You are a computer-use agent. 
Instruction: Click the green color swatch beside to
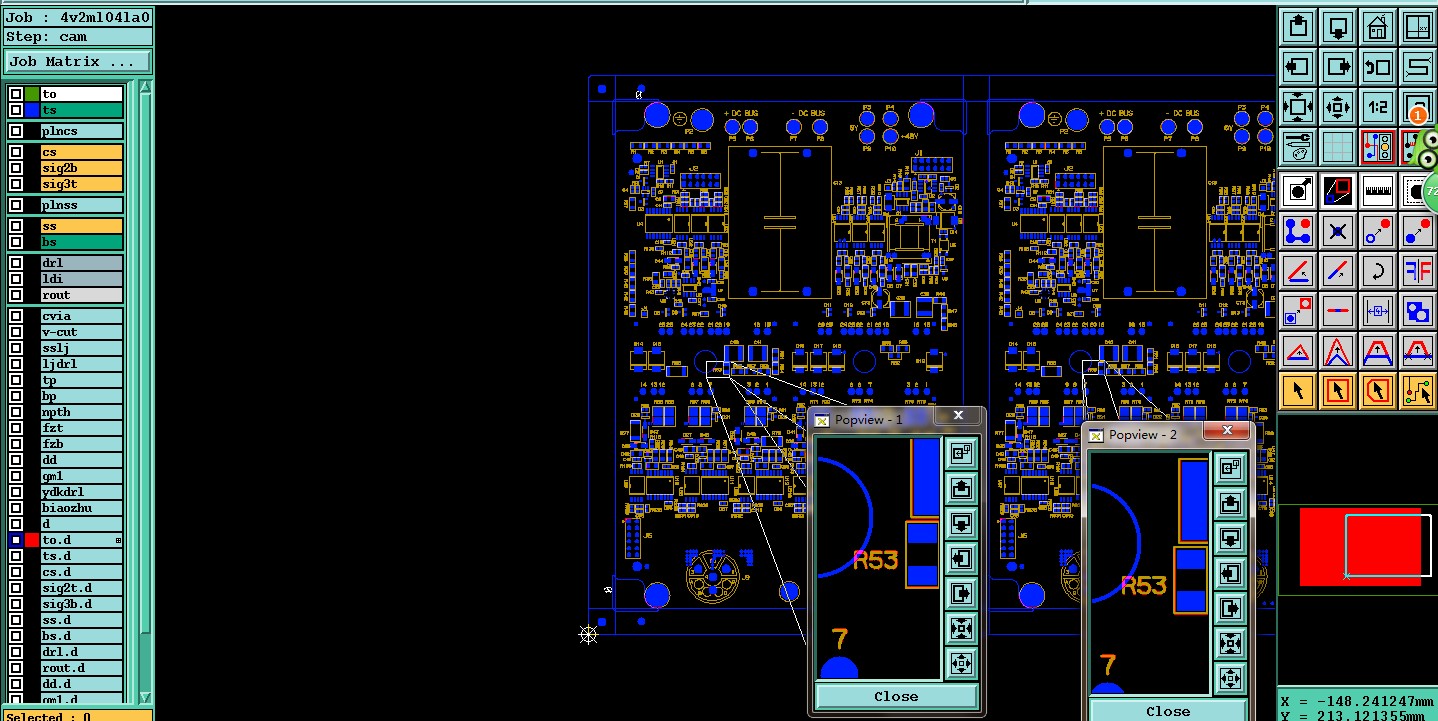32,94
